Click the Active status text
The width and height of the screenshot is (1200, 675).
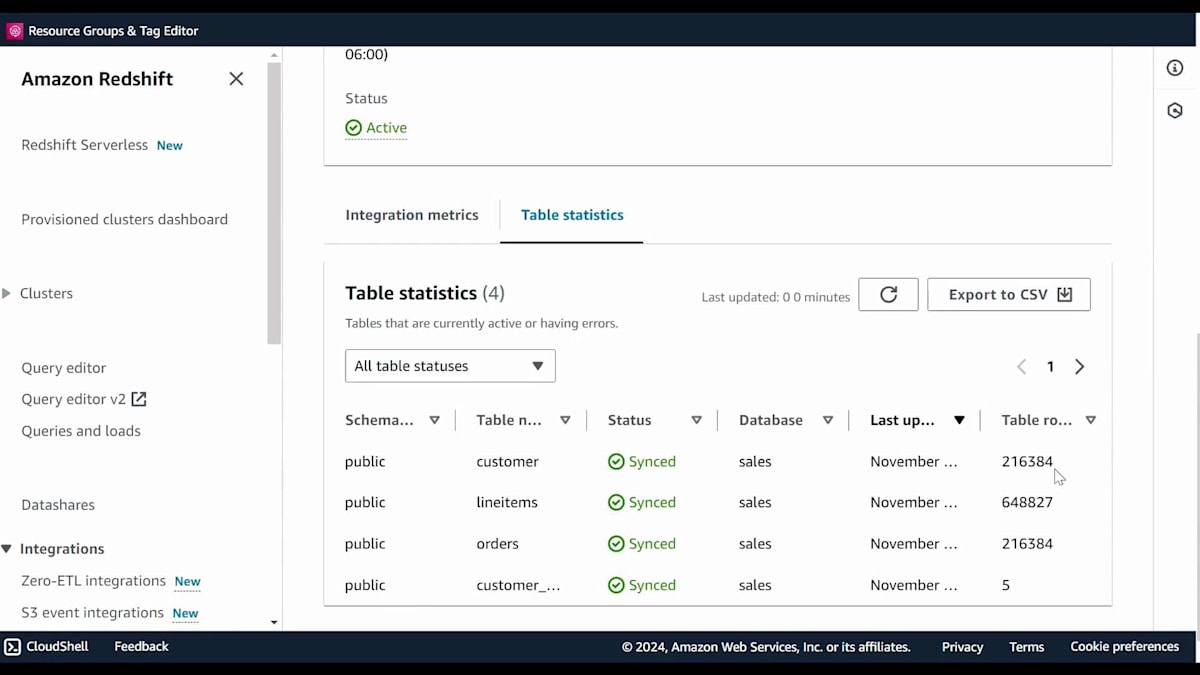pyautogui.click(x=386, y=128)
